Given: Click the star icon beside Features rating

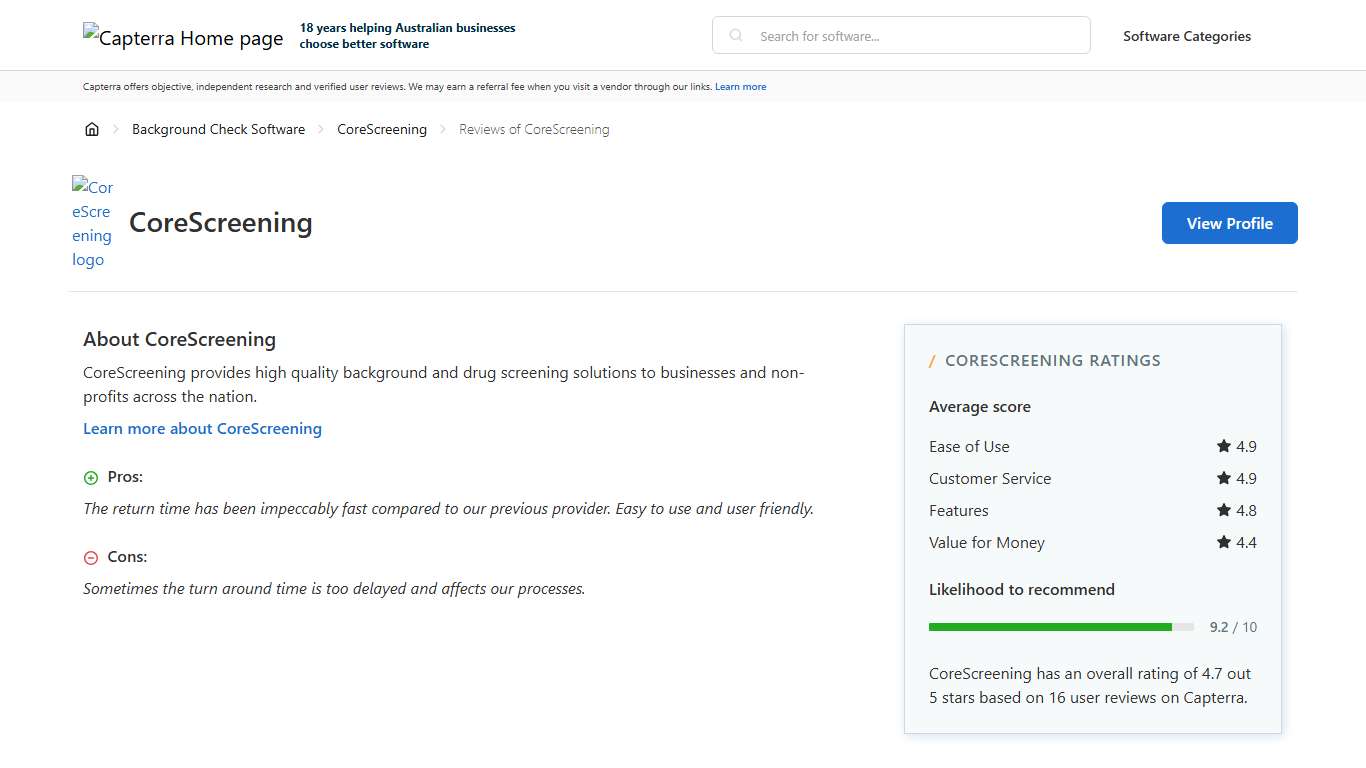Looking at the screenshot, I should click(x=1223, y=510).
